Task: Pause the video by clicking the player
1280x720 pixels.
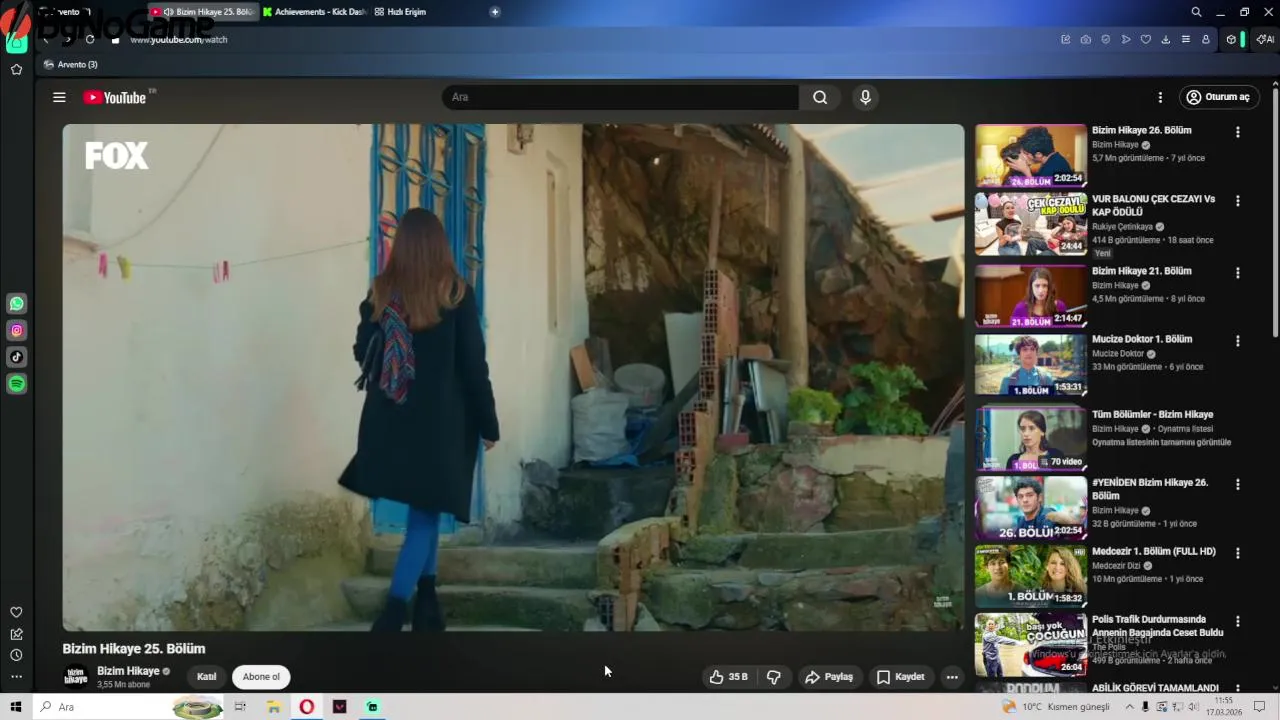Action: tap(513, 377)
